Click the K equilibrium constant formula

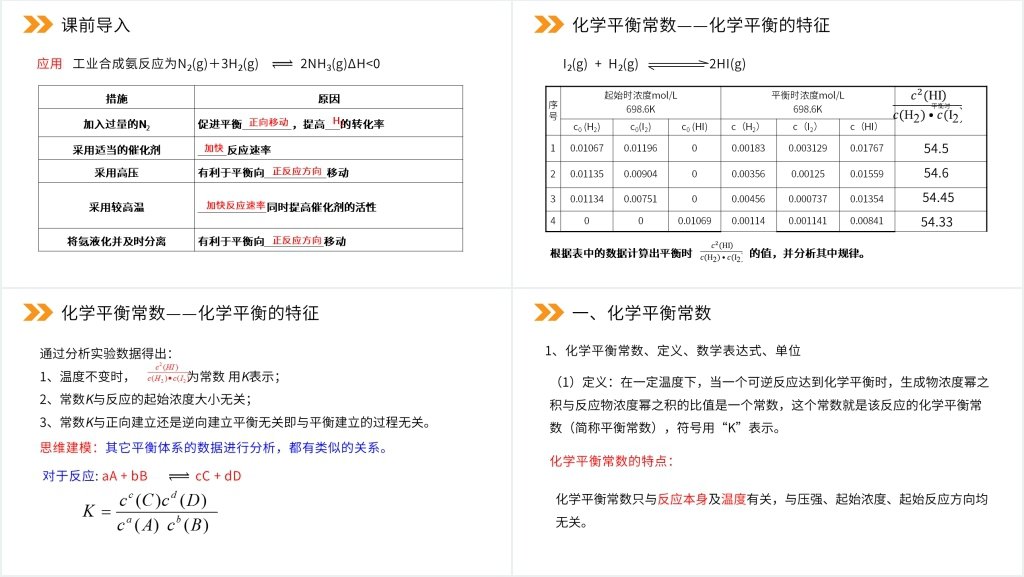[150, 512]
